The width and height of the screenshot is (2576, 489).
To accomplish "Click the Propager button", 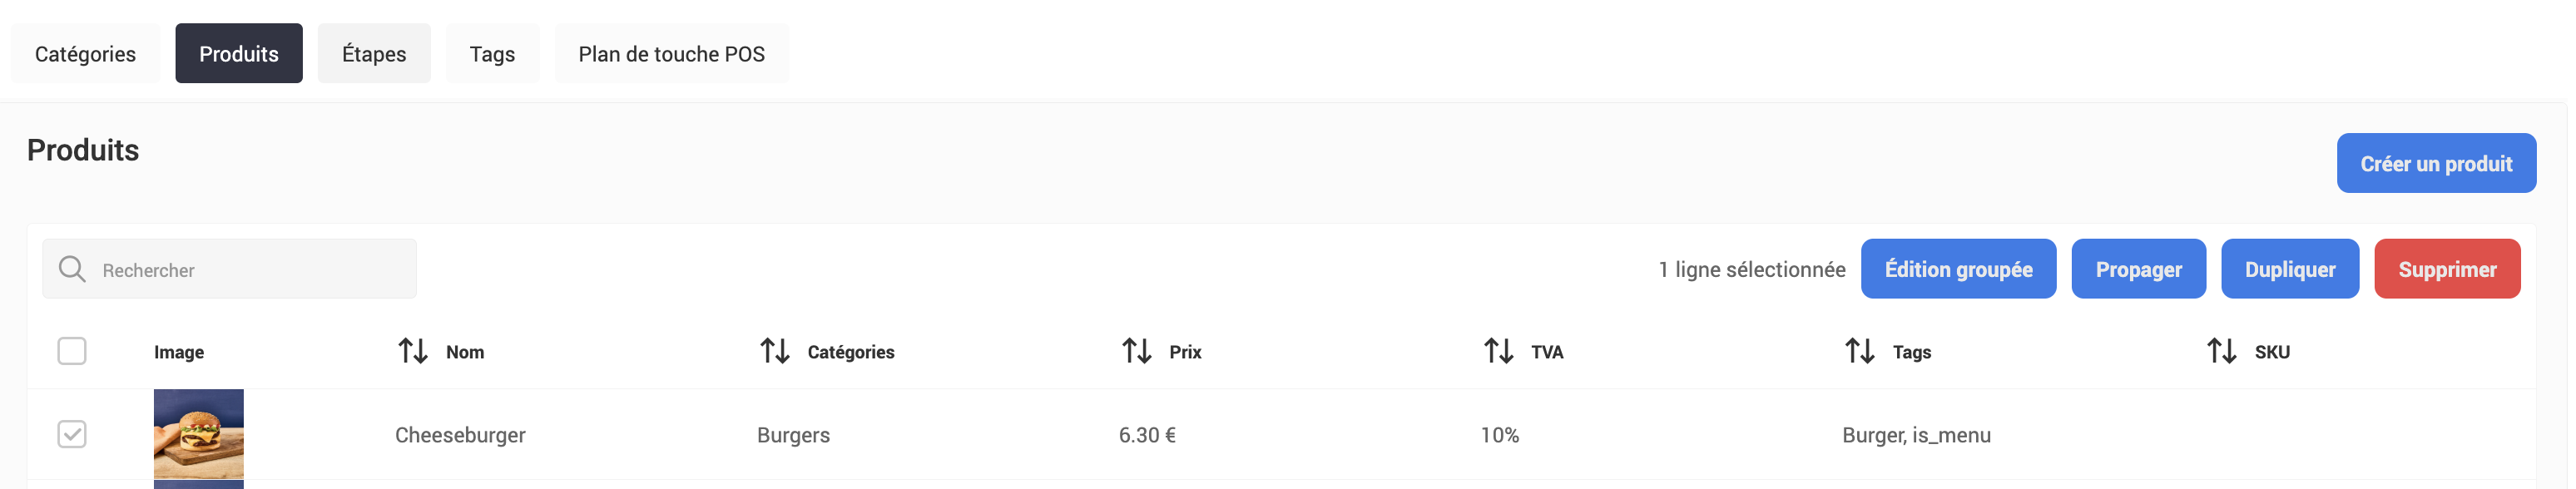I will (x=2138, y=269).
